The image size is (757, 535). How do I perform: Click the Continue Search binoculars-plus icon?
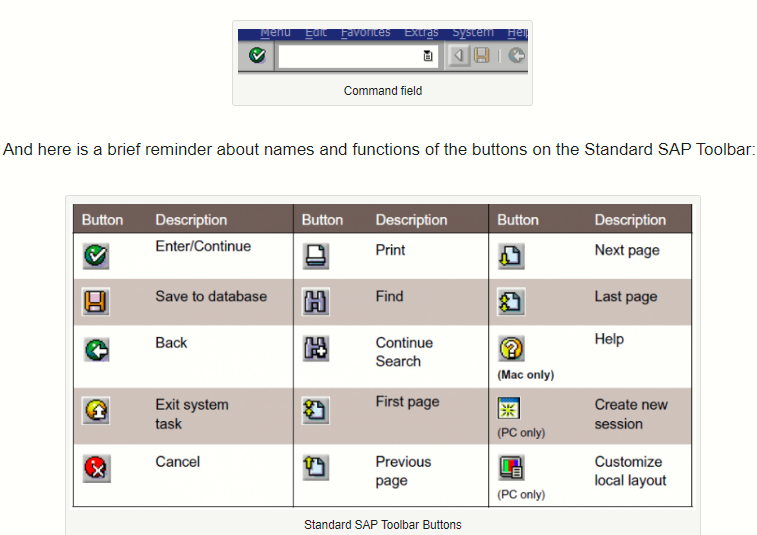tap(316, 348)
